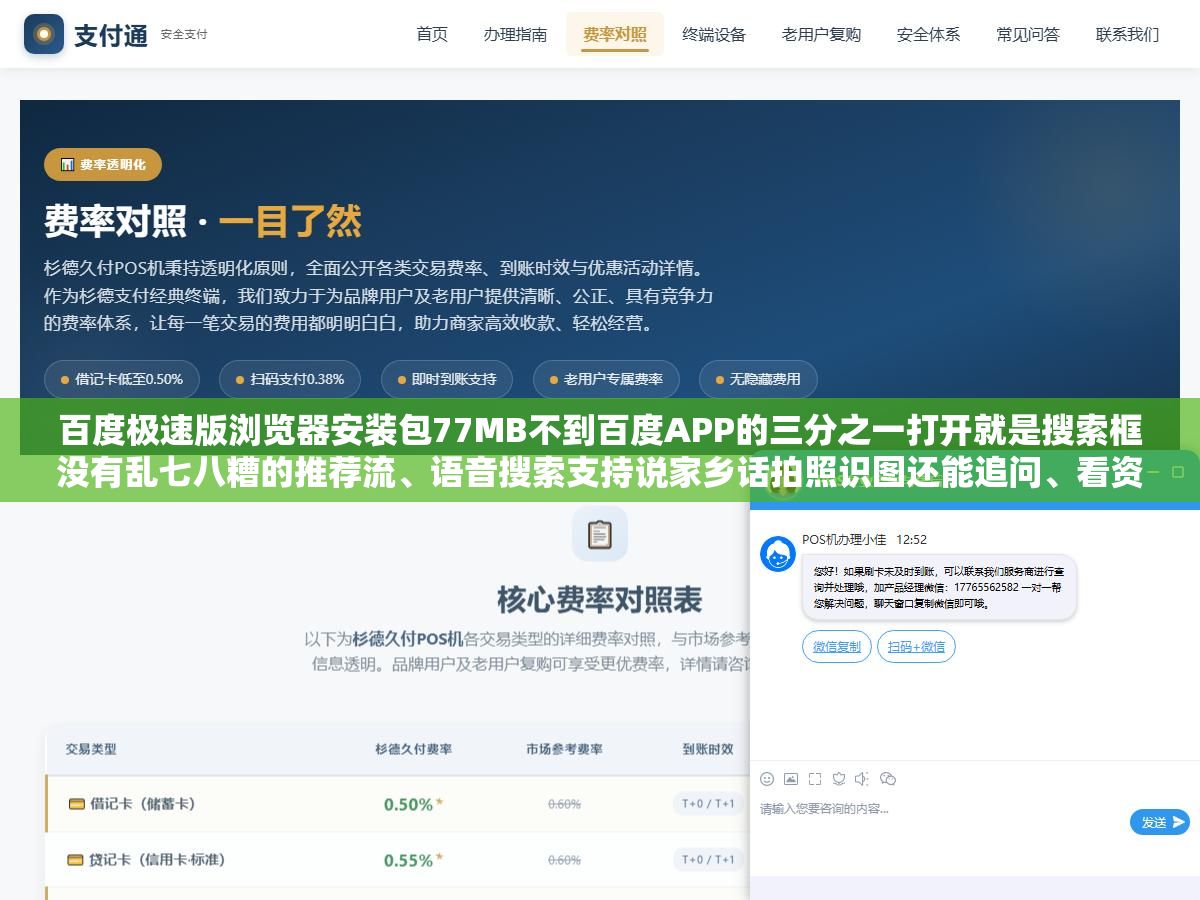
Task: Click the 费率透明化 badge
Action: point(103,165)
